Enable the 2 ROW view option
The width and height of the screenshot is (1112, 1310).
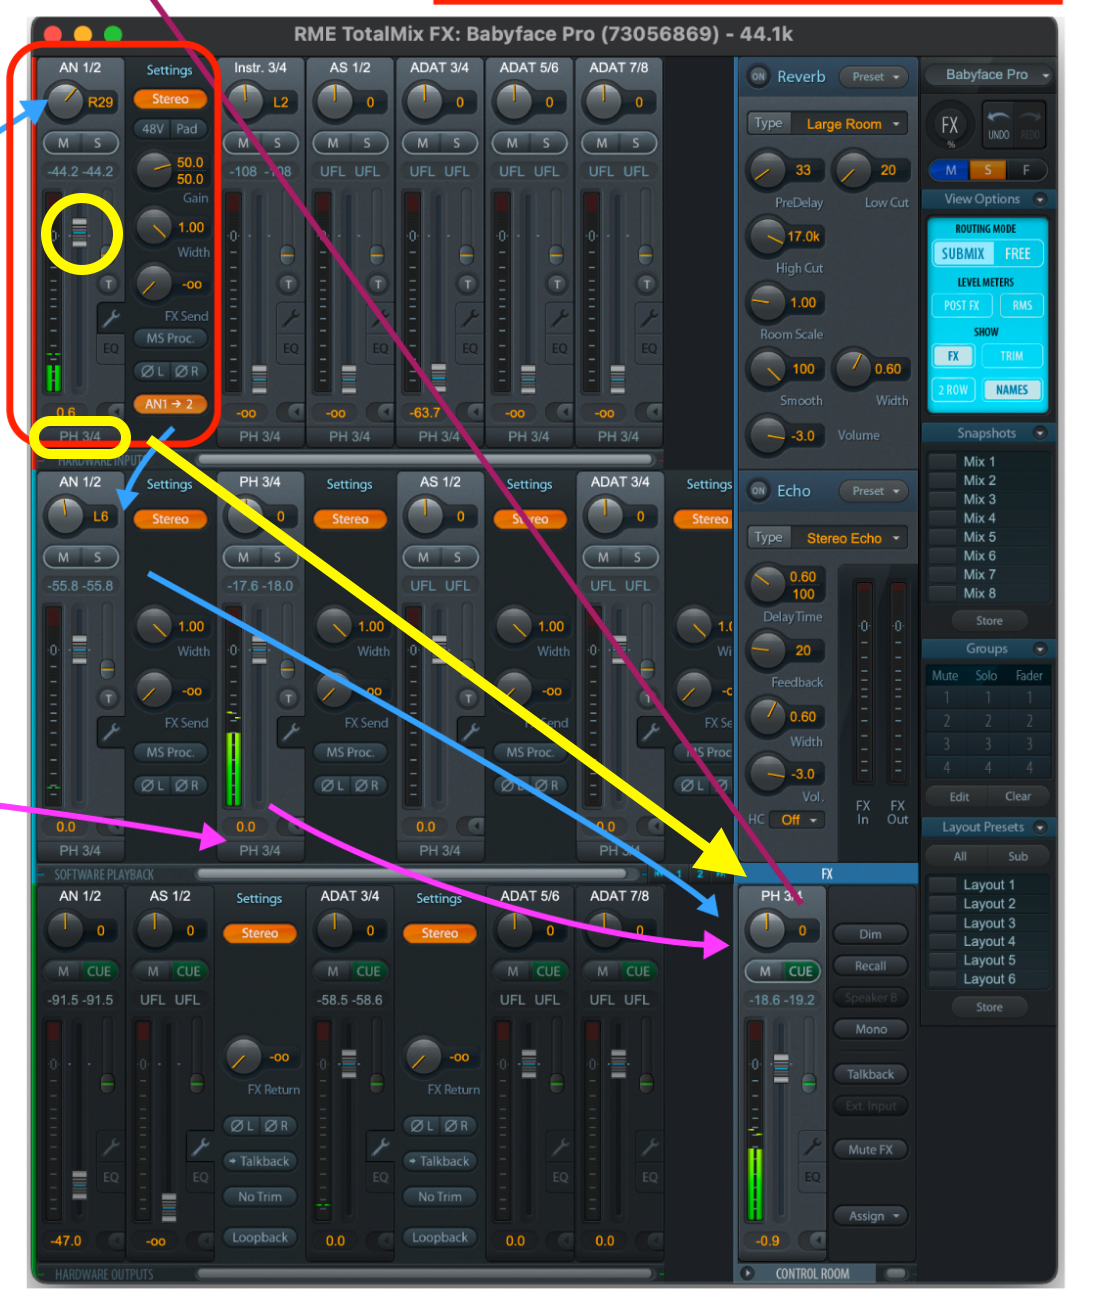click(x=953, y=390)
